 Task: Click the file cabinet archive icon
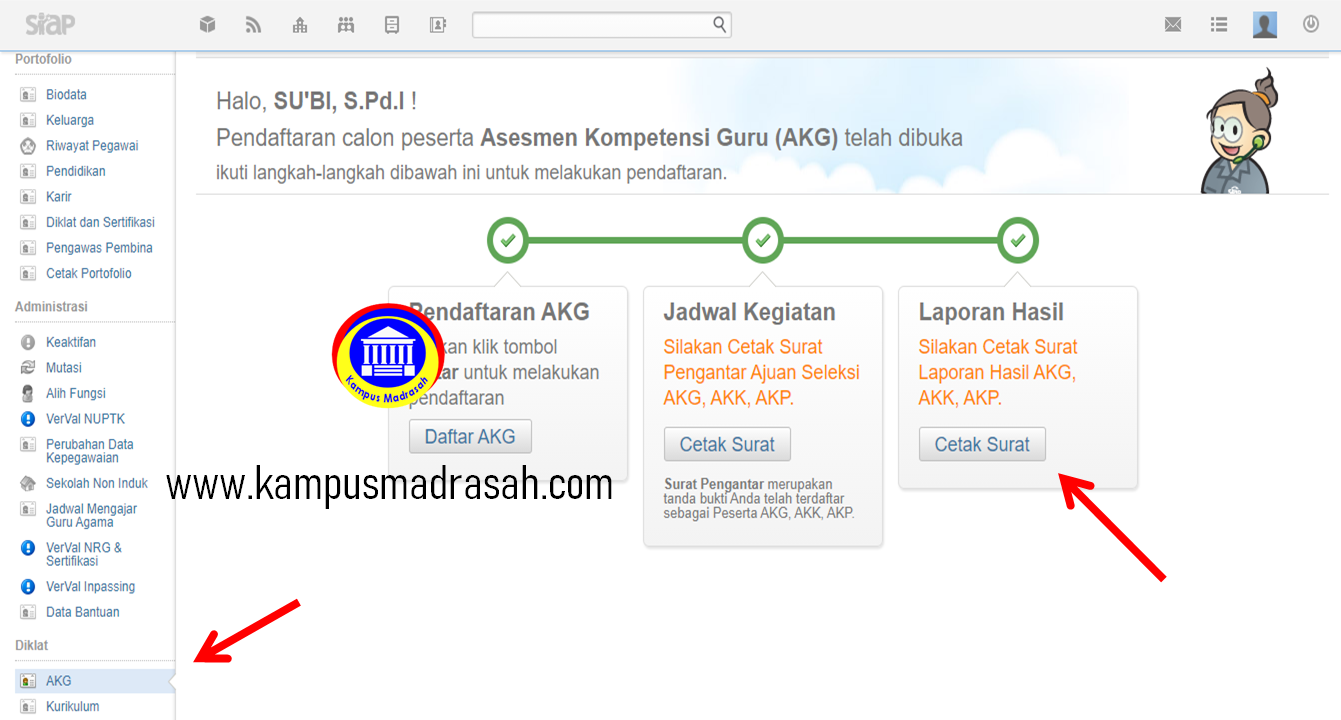point(391,24)
